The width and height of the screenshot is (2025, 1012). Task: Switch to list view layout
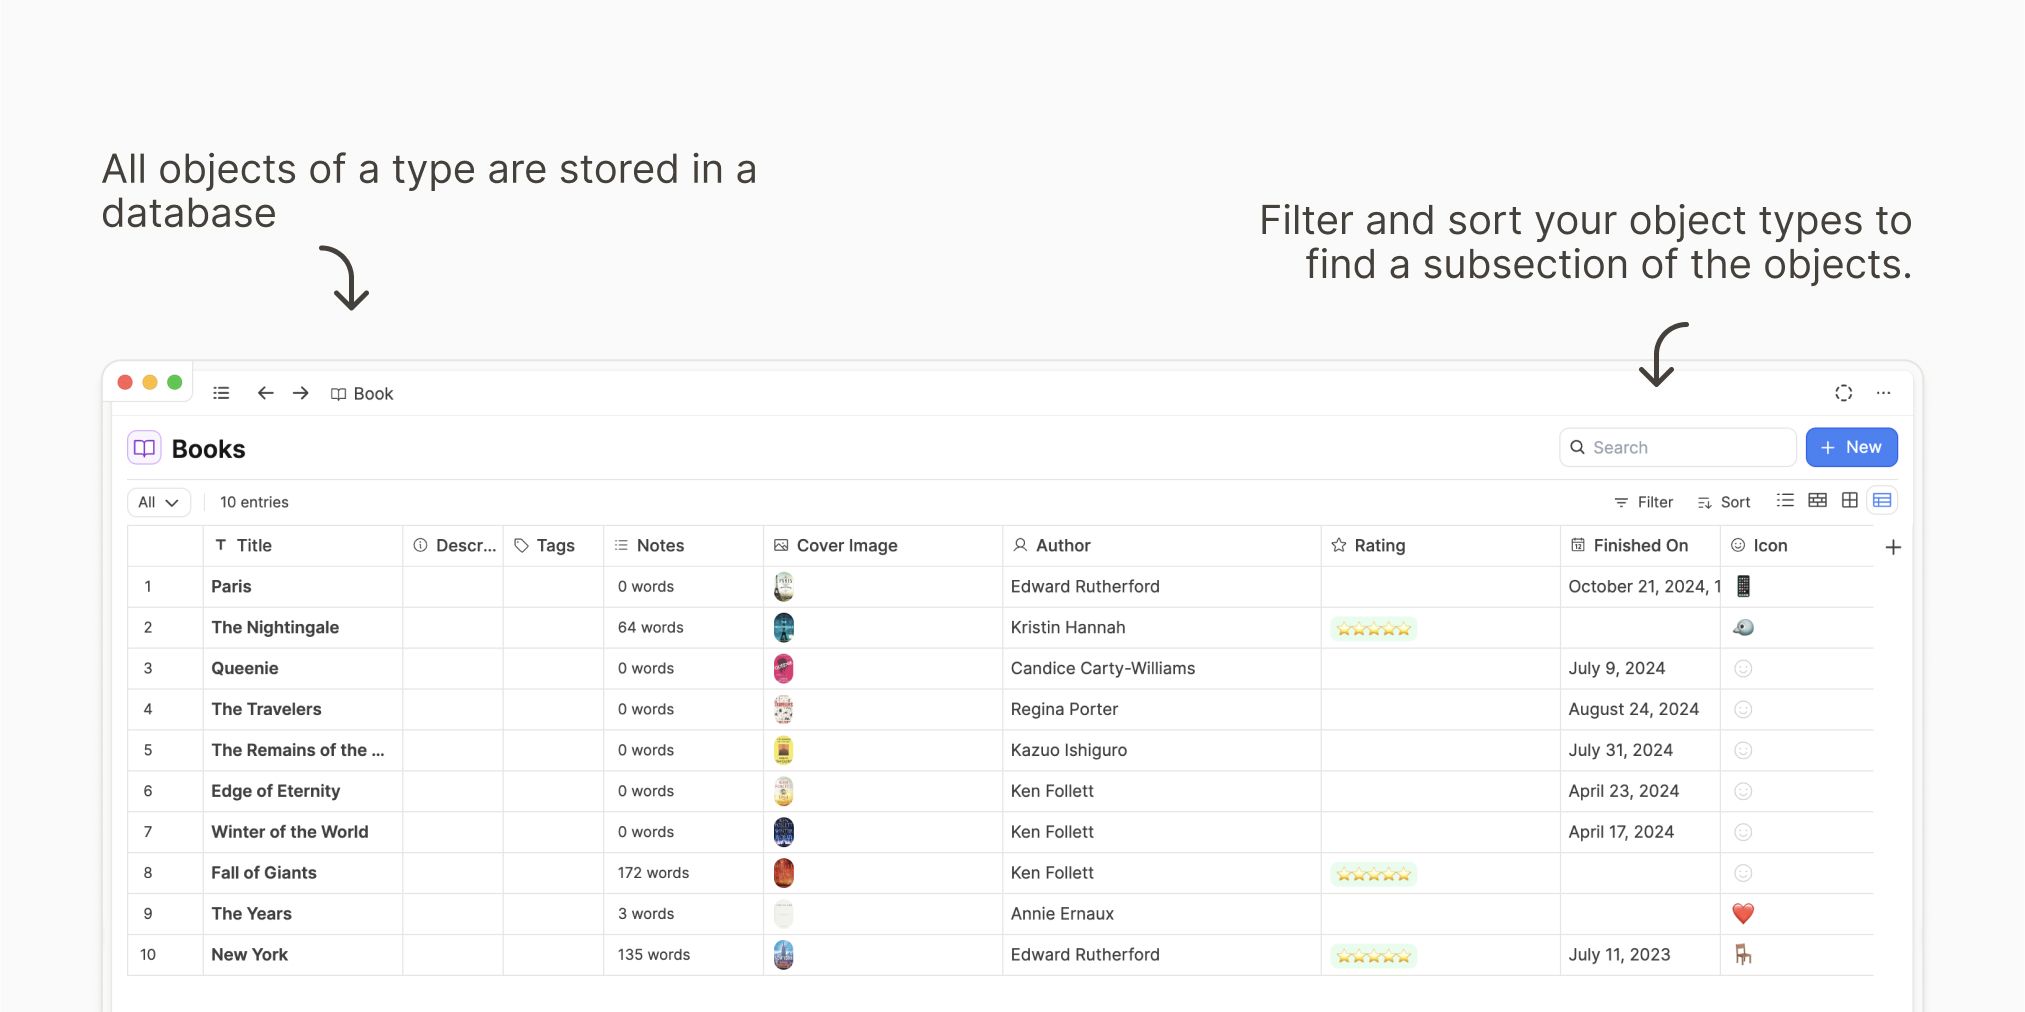1784,500
